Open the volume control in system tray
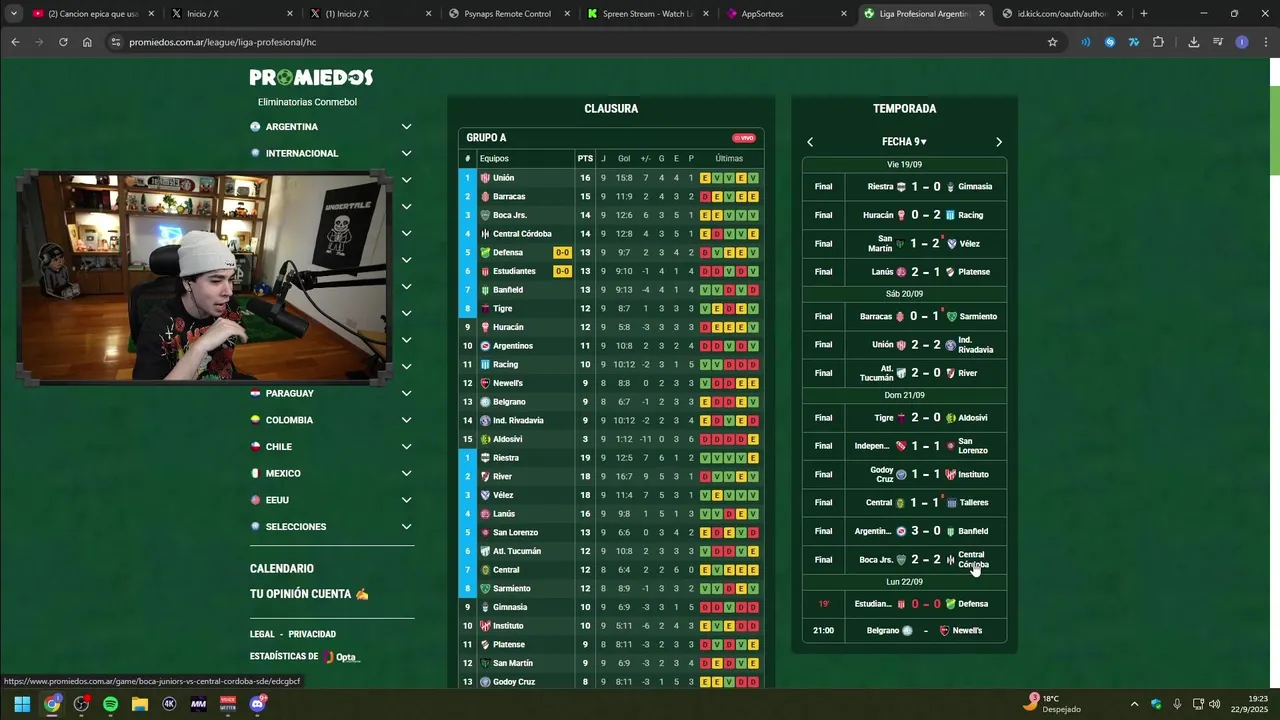The height and width of the screenshot is (720, 1280). click(x=1214, y=704)
